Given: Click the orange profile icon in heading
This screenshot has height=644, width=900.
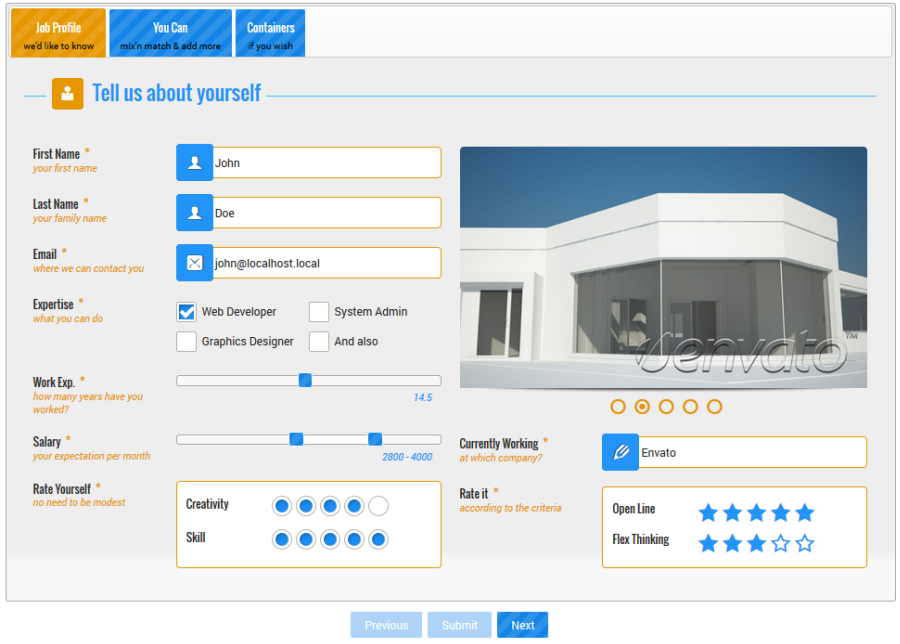Looking at the screenshot, I should [67, 94].
